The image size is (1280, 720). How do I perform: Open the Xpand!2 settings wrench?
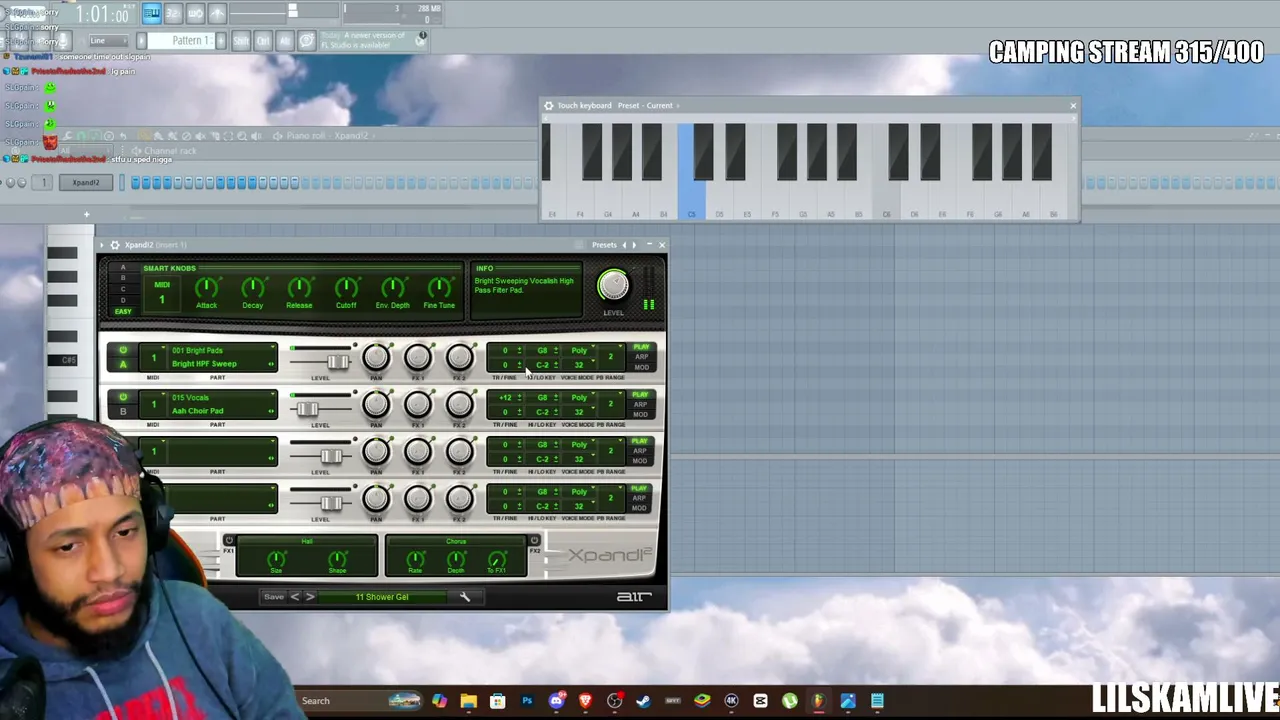465,597
